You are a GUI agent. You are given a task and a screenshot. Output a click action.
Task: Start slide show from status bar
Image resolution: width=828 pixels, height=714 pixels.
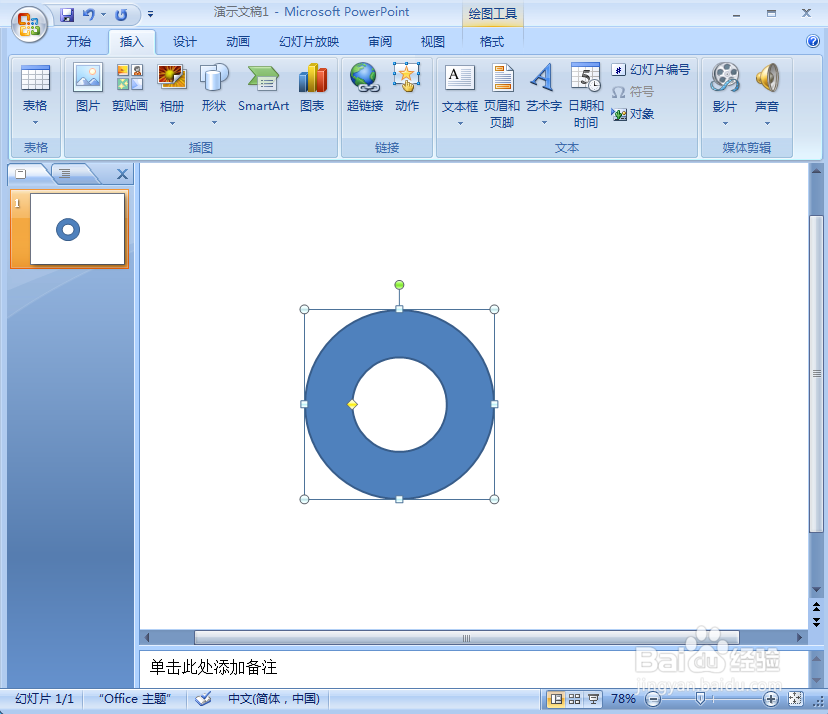click(x=594, y=699)
